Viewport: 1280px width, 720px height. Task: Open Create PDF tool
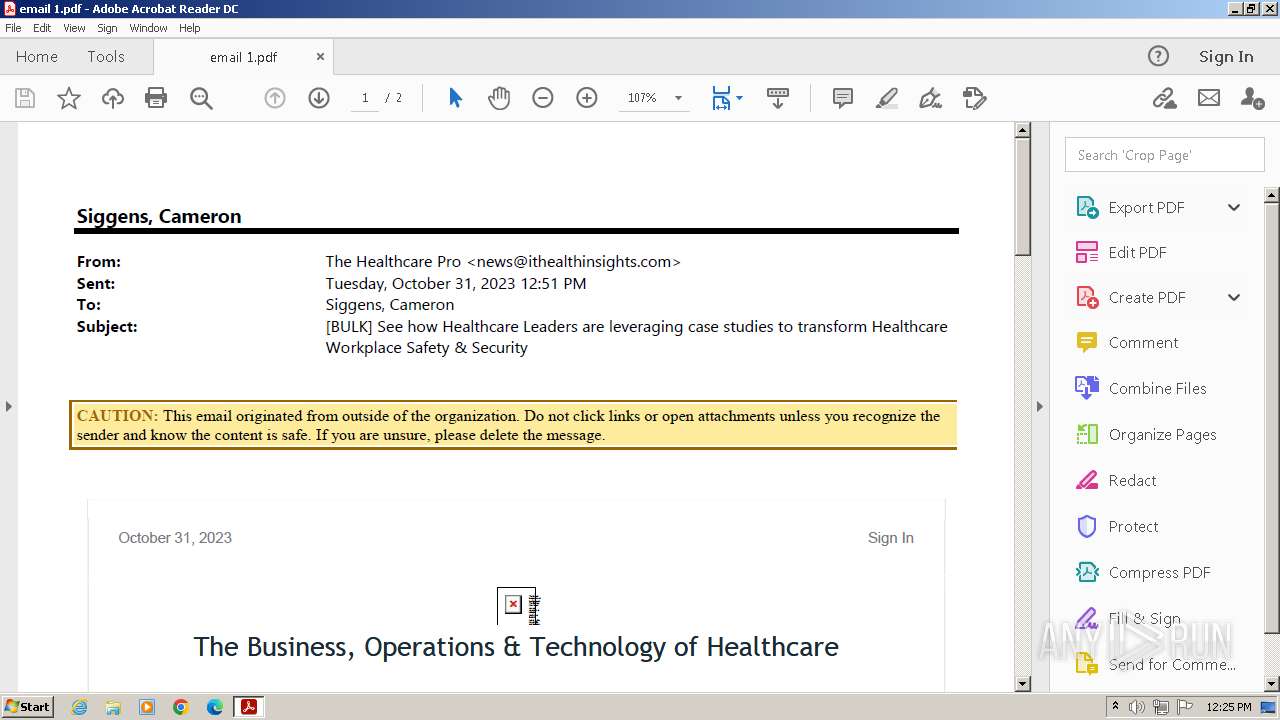tap(1146, 297)
